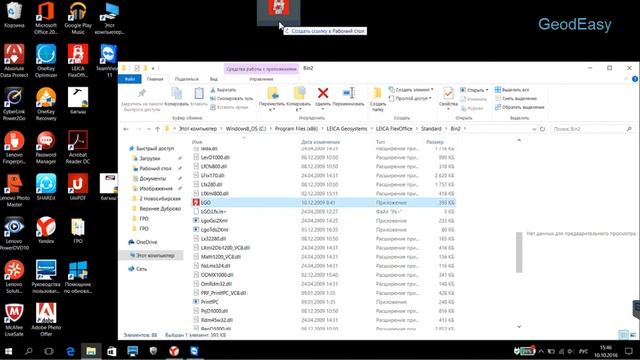The image size is (640, 360).
Task: Click the Up one level arrow
Action: point(158,129)
